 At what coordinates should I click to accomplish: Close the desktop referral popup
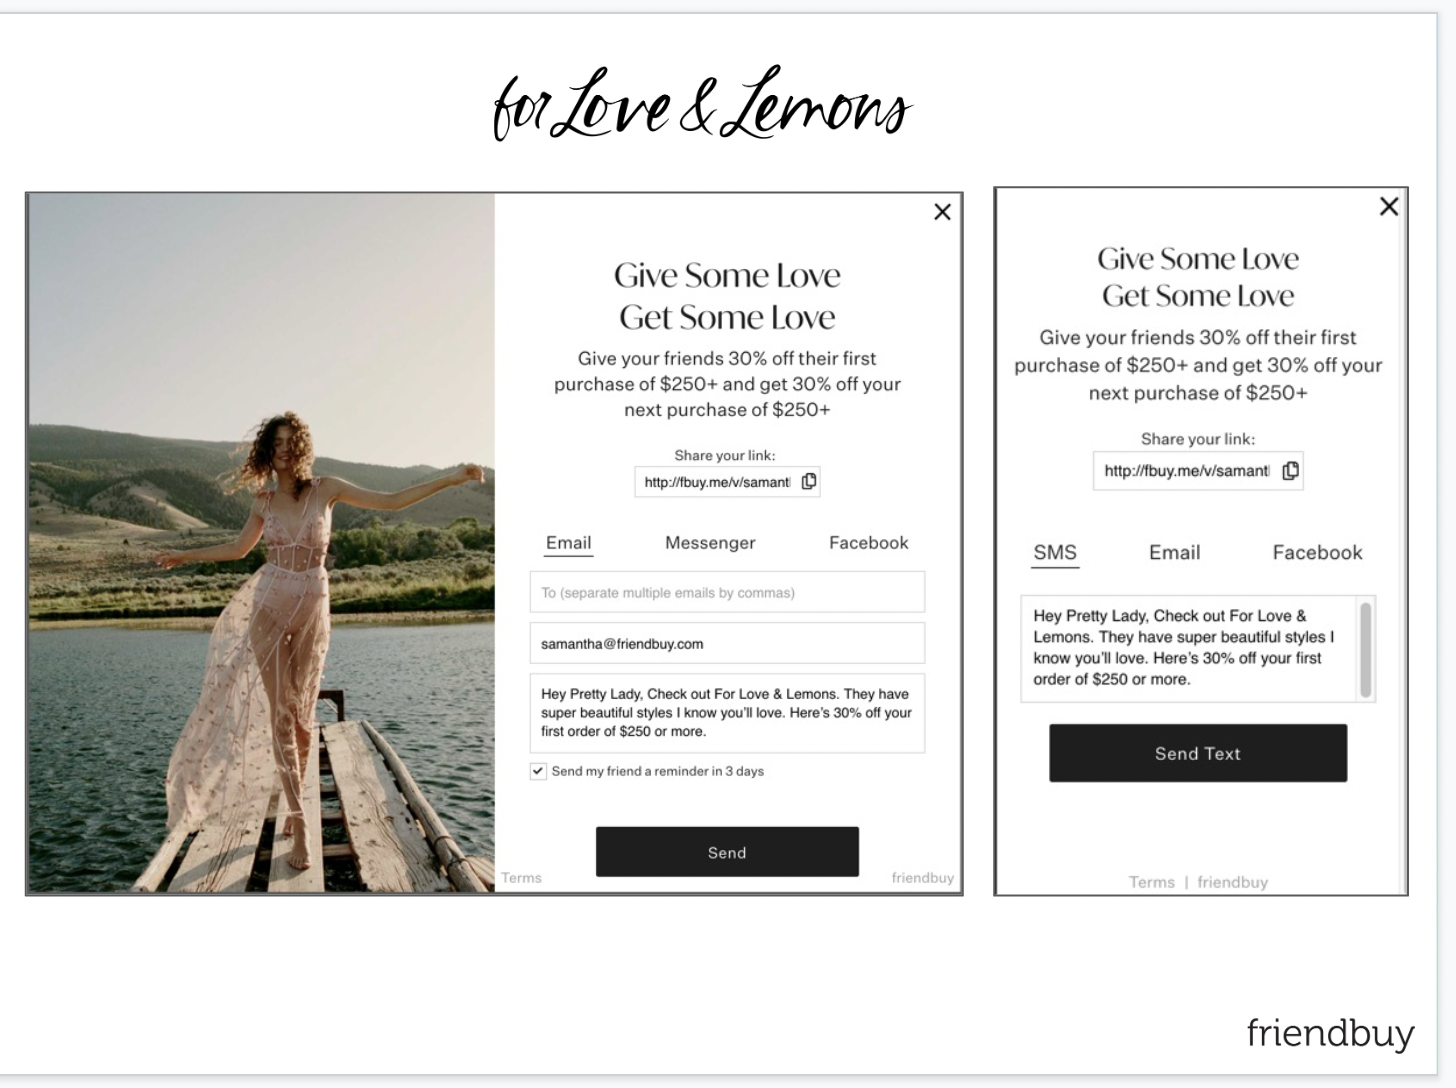point(942,212)
